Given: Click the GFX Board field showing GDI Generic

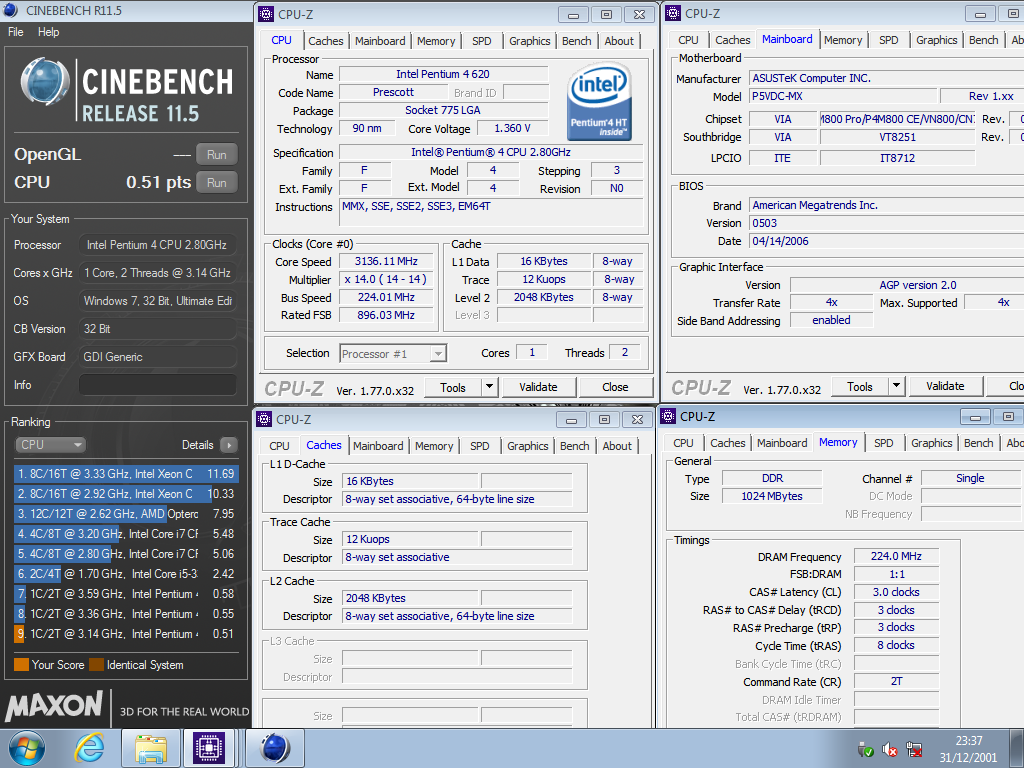Looking at the screenshot, I should pos(157,357).
